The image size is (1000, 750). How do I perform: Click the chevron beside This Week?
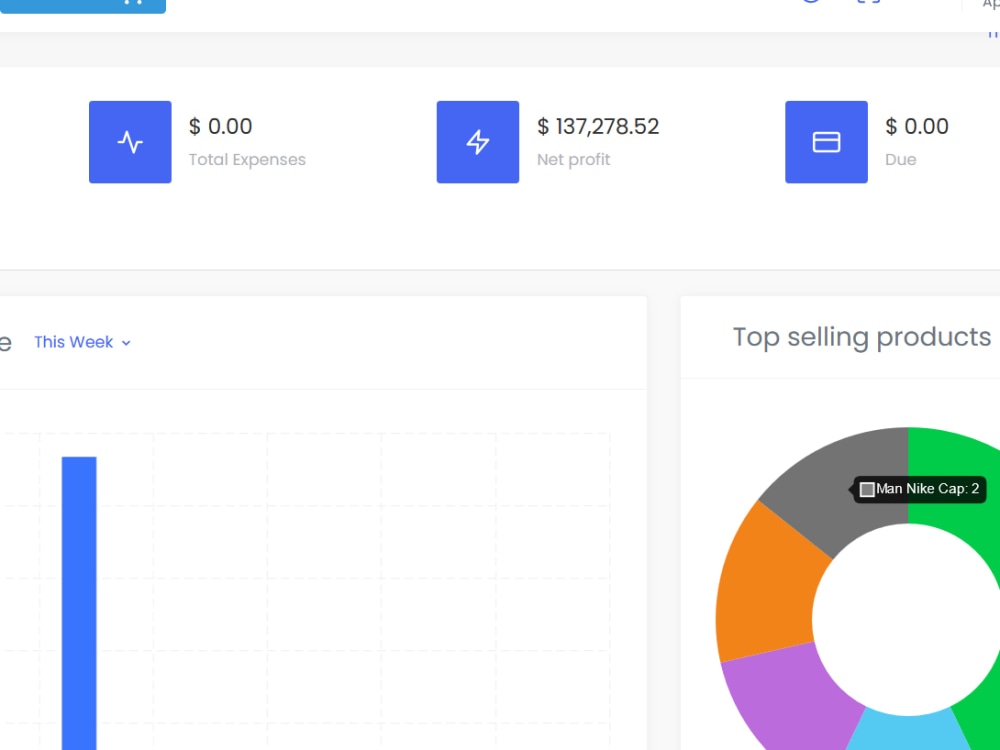click(126, 343)
